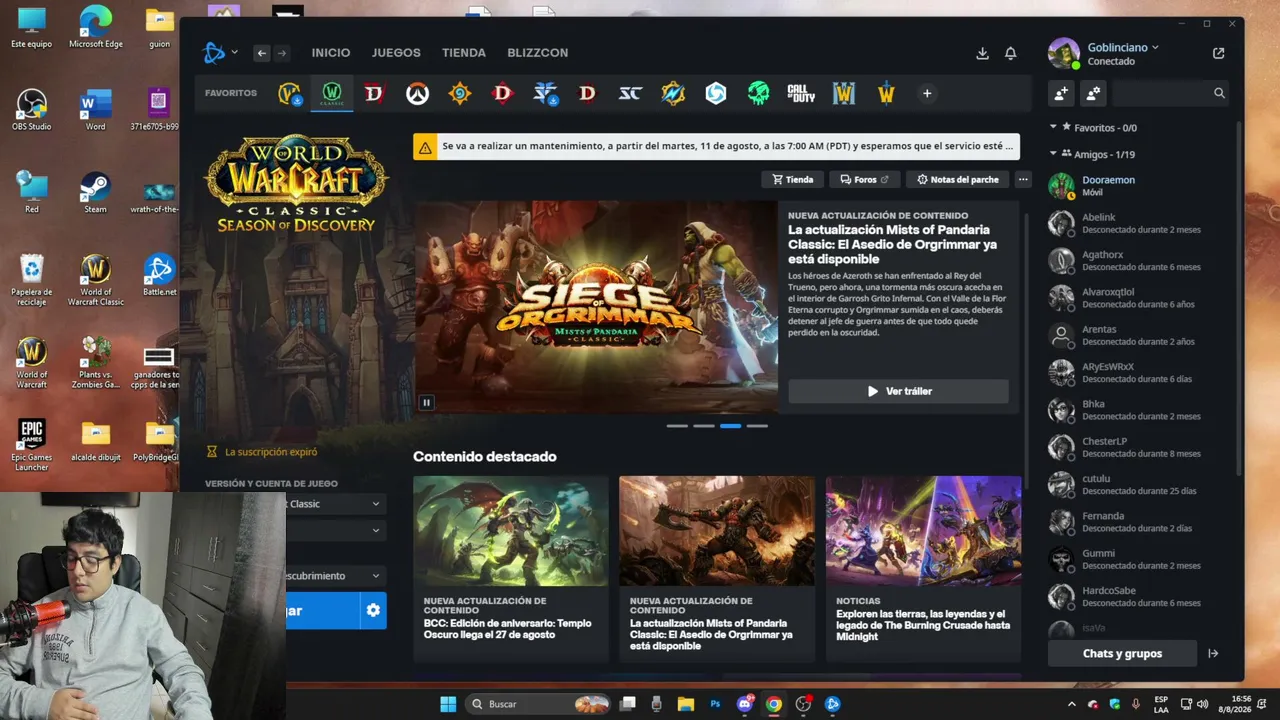Image resolution: width=1280 pixels, height=720 pixels.
Task: Select friend Agathorx in the friends list
Action: 1138,261
